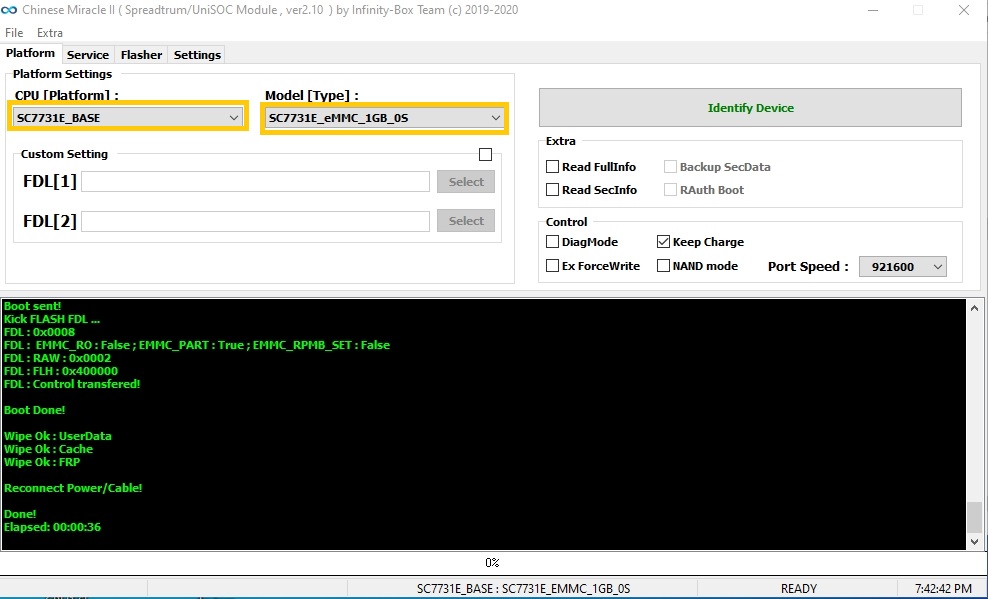Enable Ex ForceWrite checkbox
This screenshot has width=988, height=599.
(x=553, y=266)
